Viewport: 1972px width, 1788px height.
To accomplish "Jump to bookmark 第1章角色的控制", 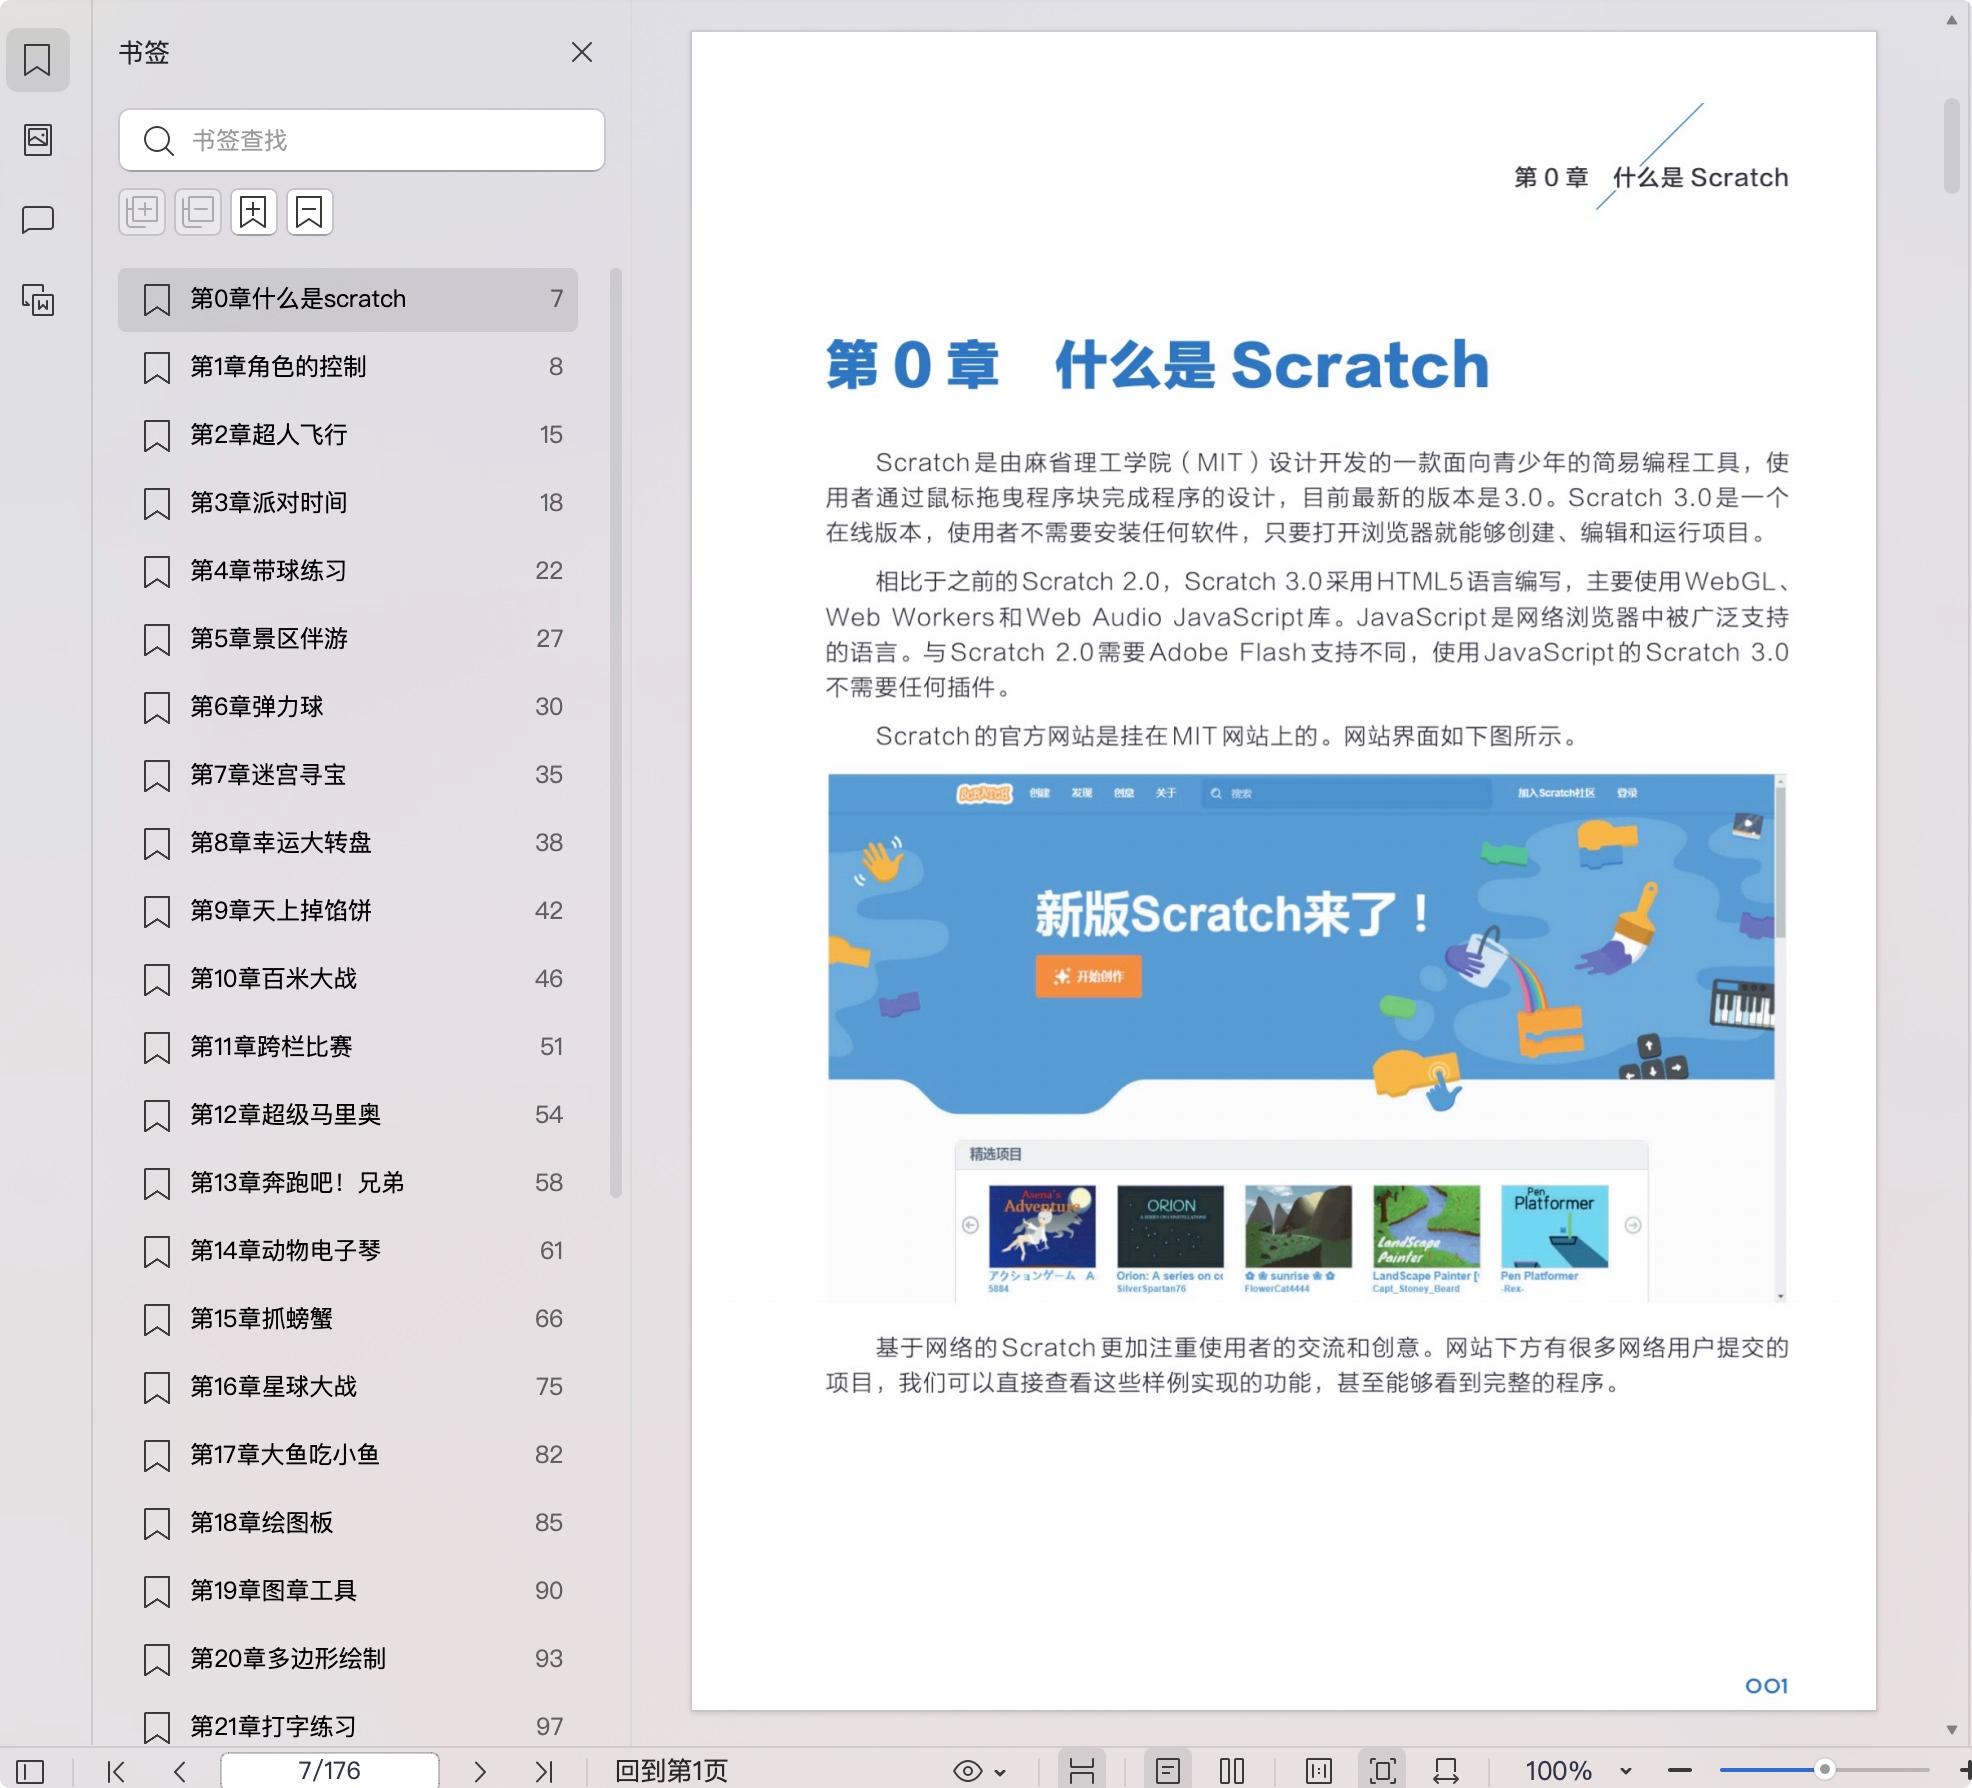I will [x=348, y=367].
